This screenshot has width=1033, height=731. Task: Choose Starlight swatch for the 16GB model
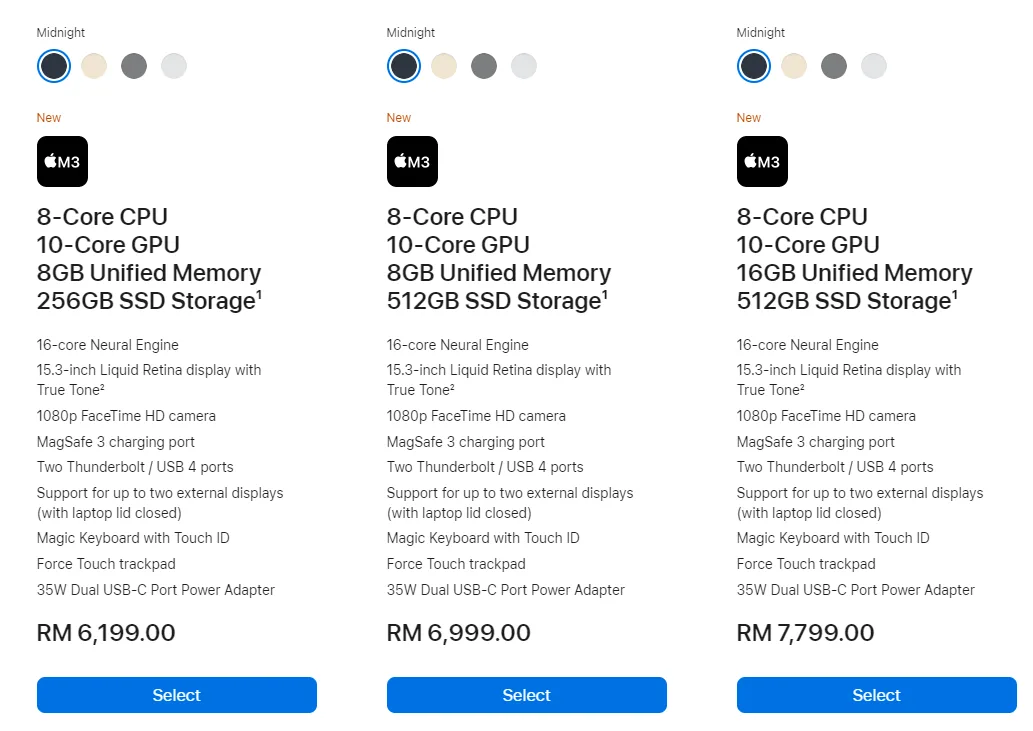794,66
